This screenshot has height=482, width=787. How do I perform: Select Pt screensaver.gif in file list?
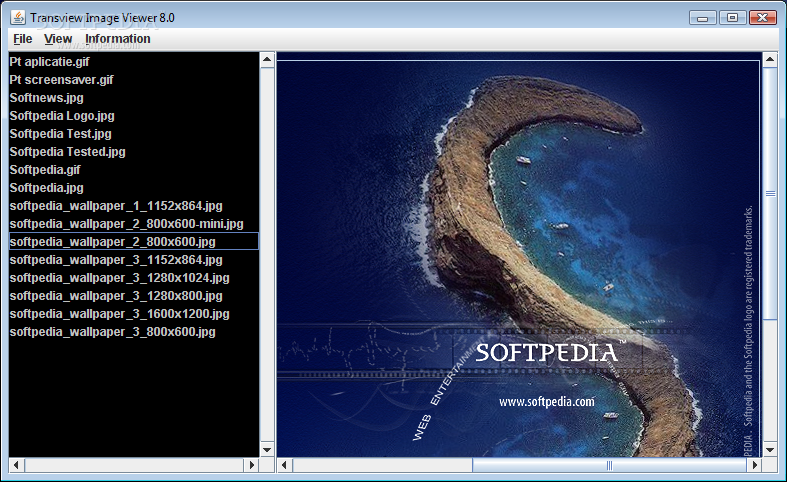coord(134,80)
